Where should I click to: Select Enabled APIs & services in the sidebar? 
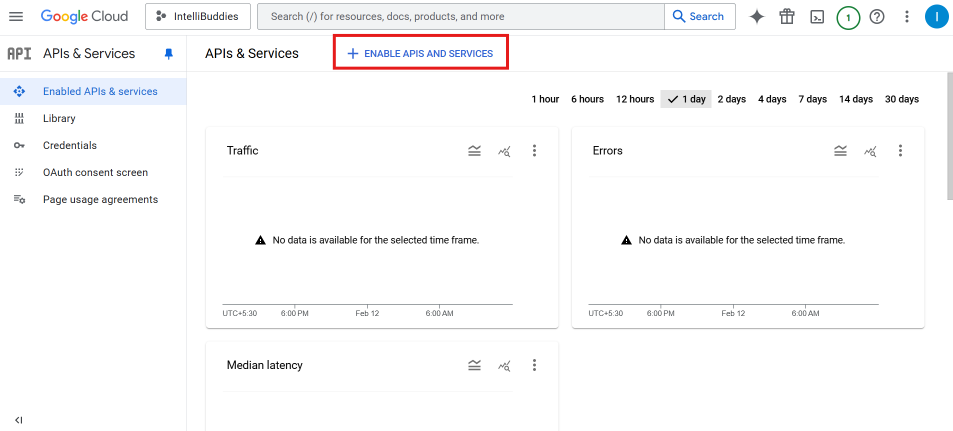(93, 91)
